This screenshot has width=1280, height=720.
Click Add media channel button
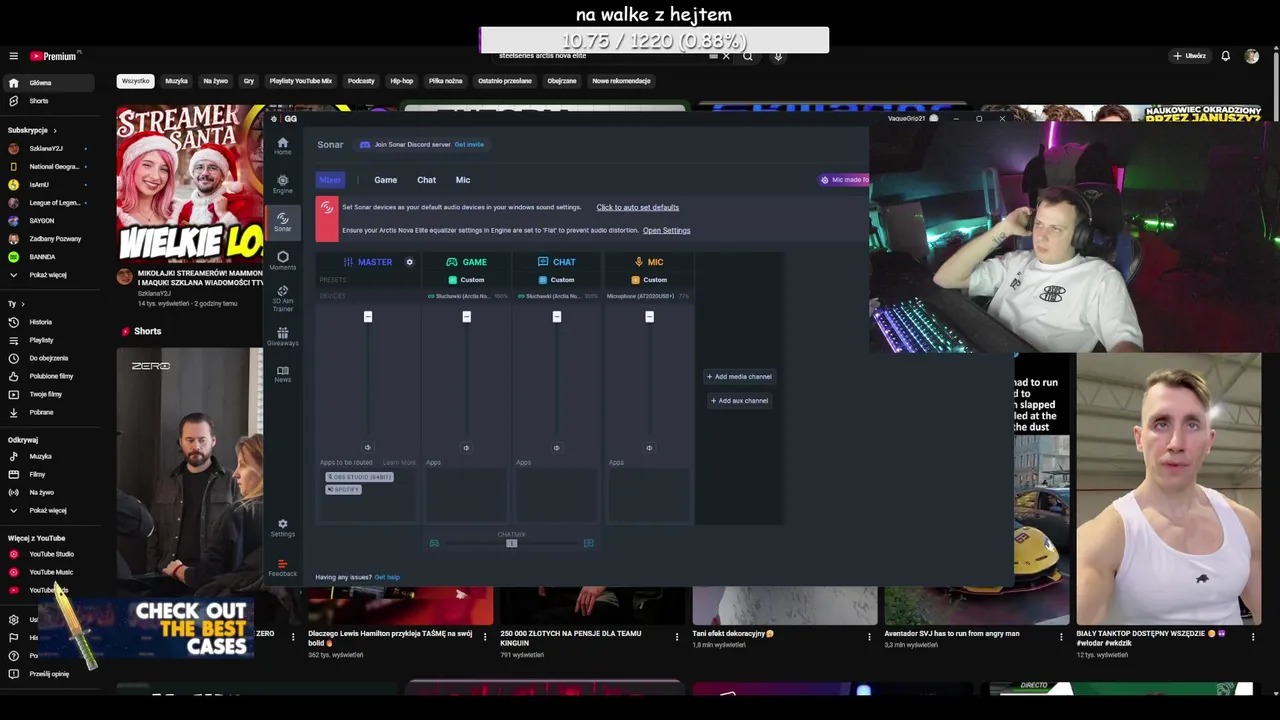click(x=739, y=377)
